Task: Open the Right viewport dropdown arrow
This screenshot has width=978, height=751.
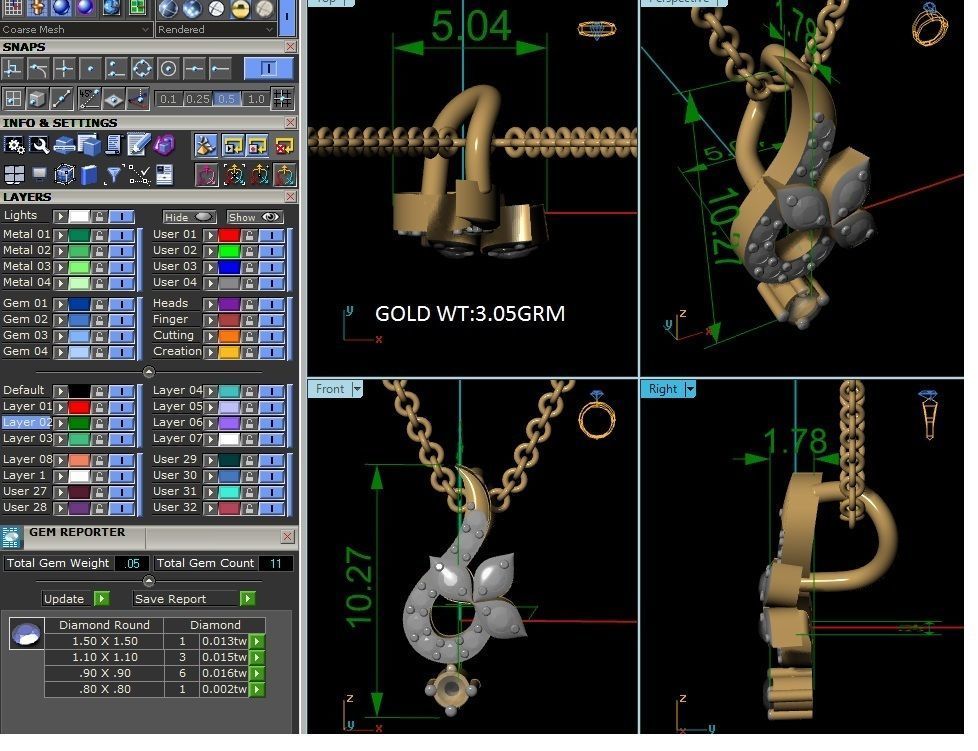Action: tap(689, 389)
